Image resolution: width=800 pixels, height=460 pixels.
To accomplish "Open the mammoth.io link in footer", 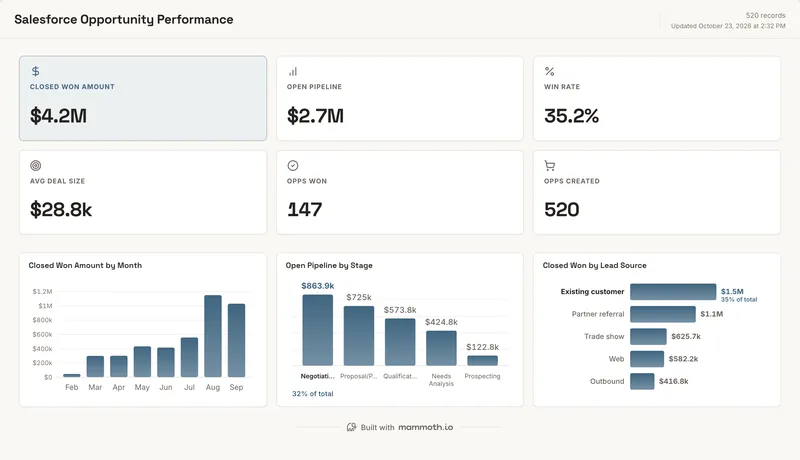I will click(x=426, y=427).
